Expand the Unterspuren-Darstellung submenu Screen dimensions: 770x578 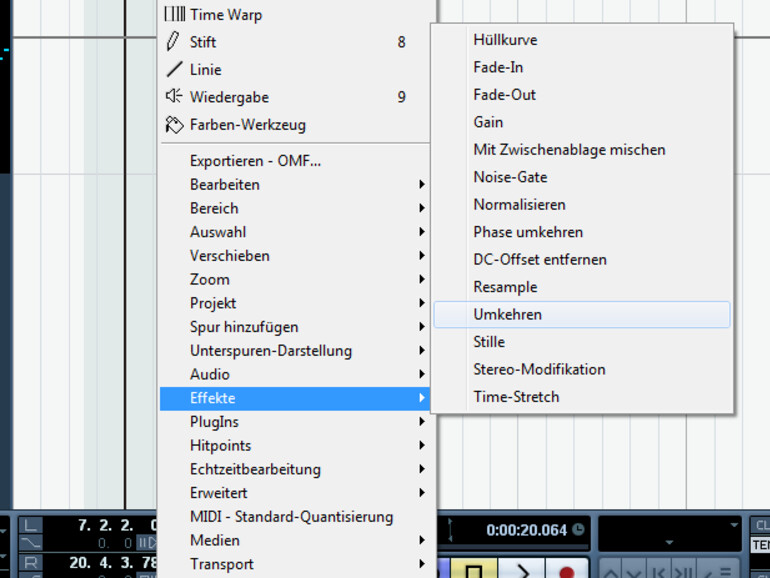[x=295, y=351]
